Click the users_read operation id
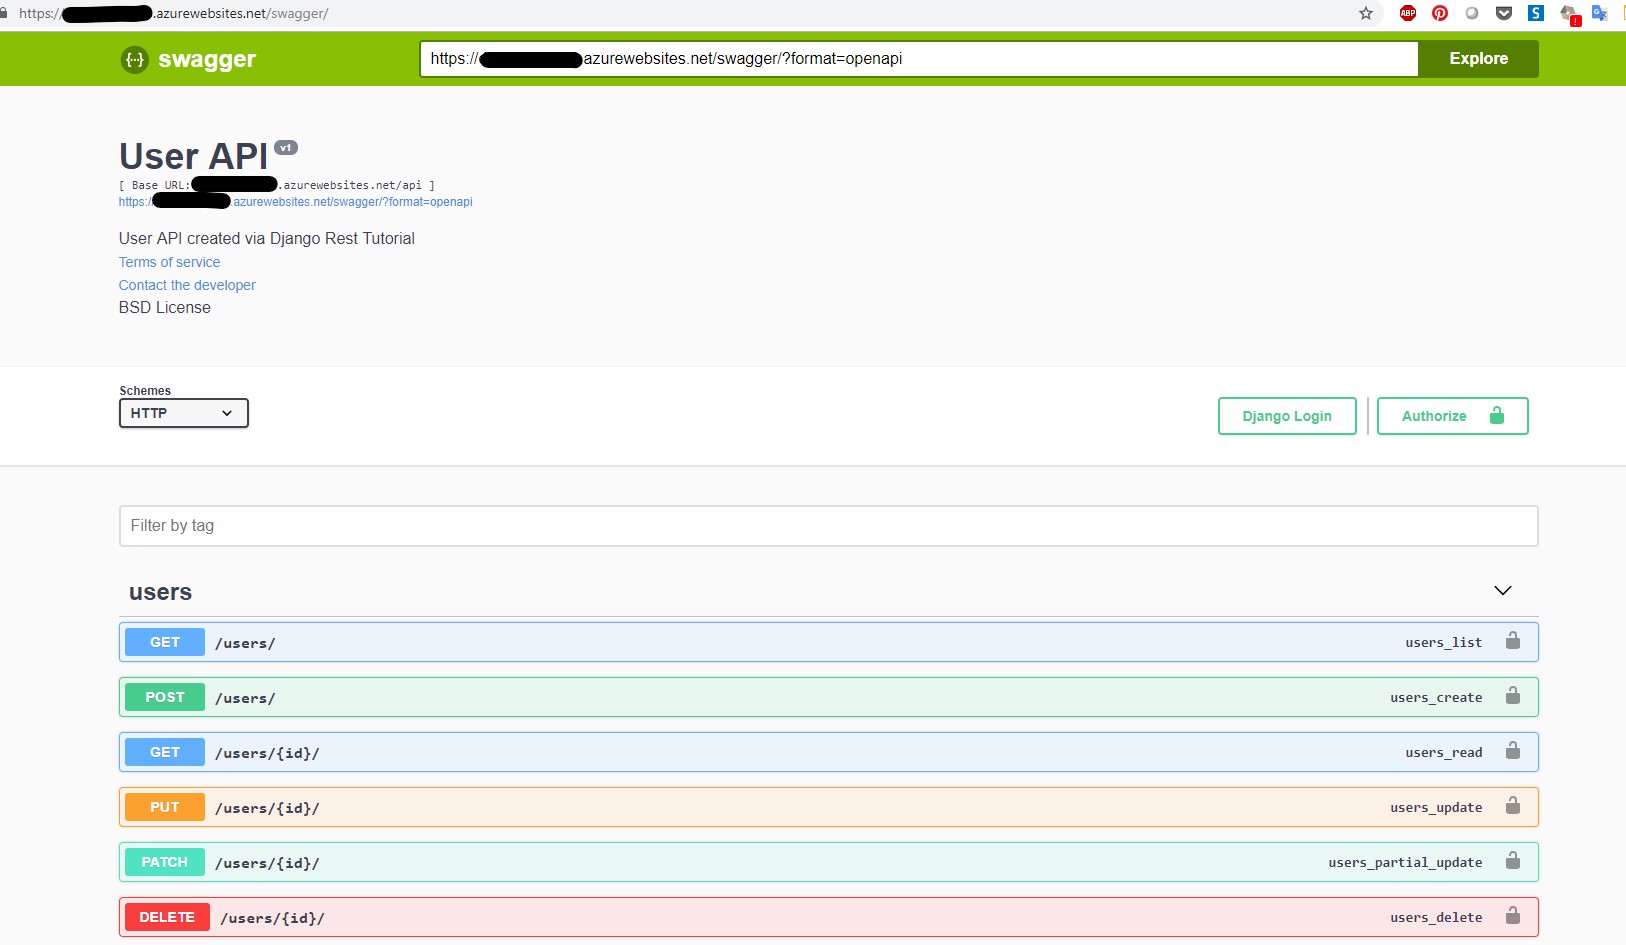The image size is (1626, 945). (1443, 752)
